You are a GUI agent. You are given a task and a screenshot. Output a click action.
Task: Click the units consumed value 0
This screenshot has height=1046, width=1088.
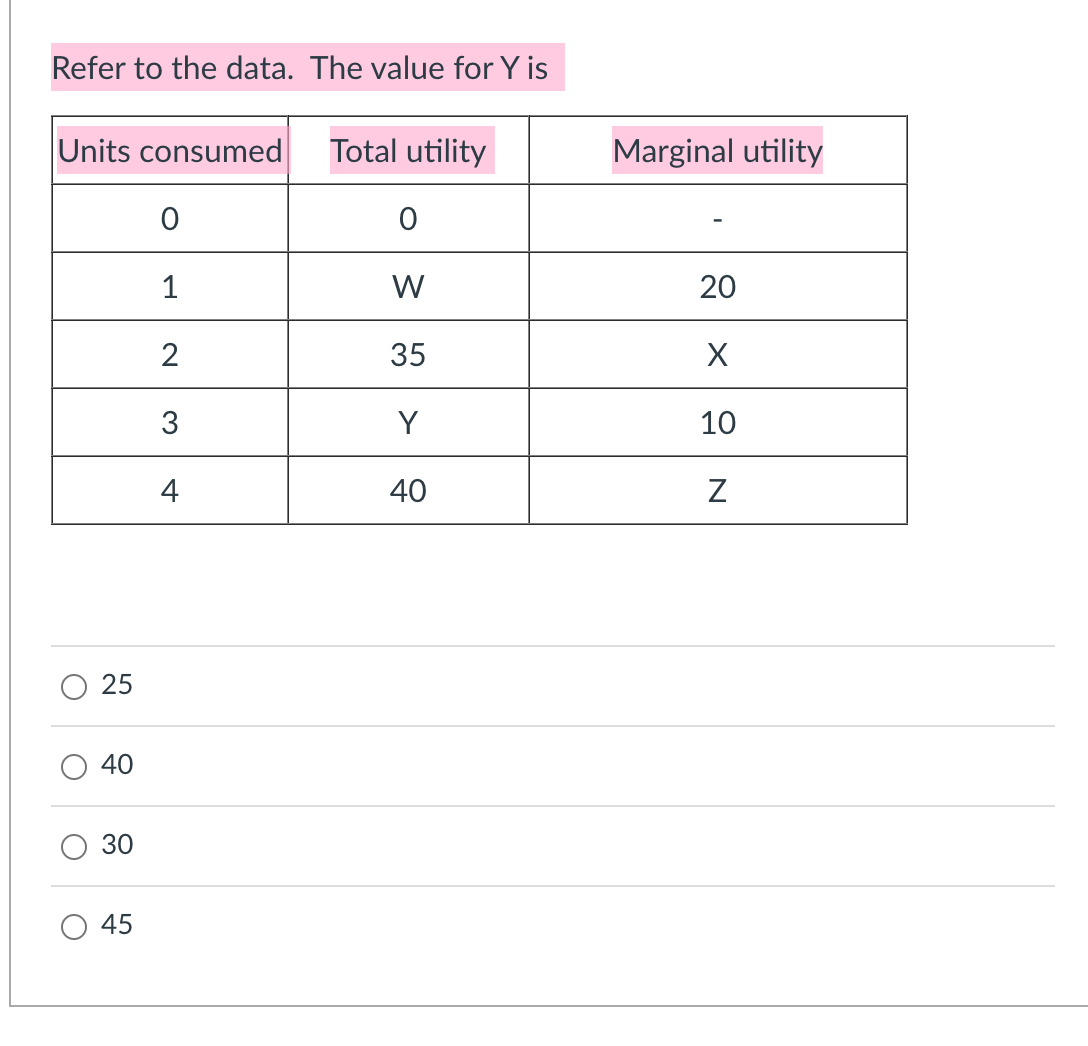168,218
